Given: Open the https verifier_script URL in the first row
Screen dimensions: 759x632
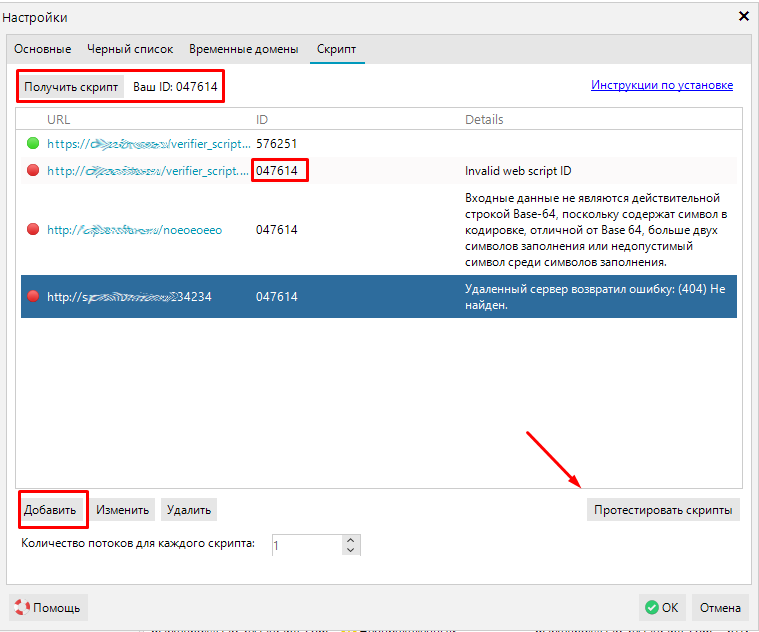Looking at the screenshot, I should click(149, 144).
